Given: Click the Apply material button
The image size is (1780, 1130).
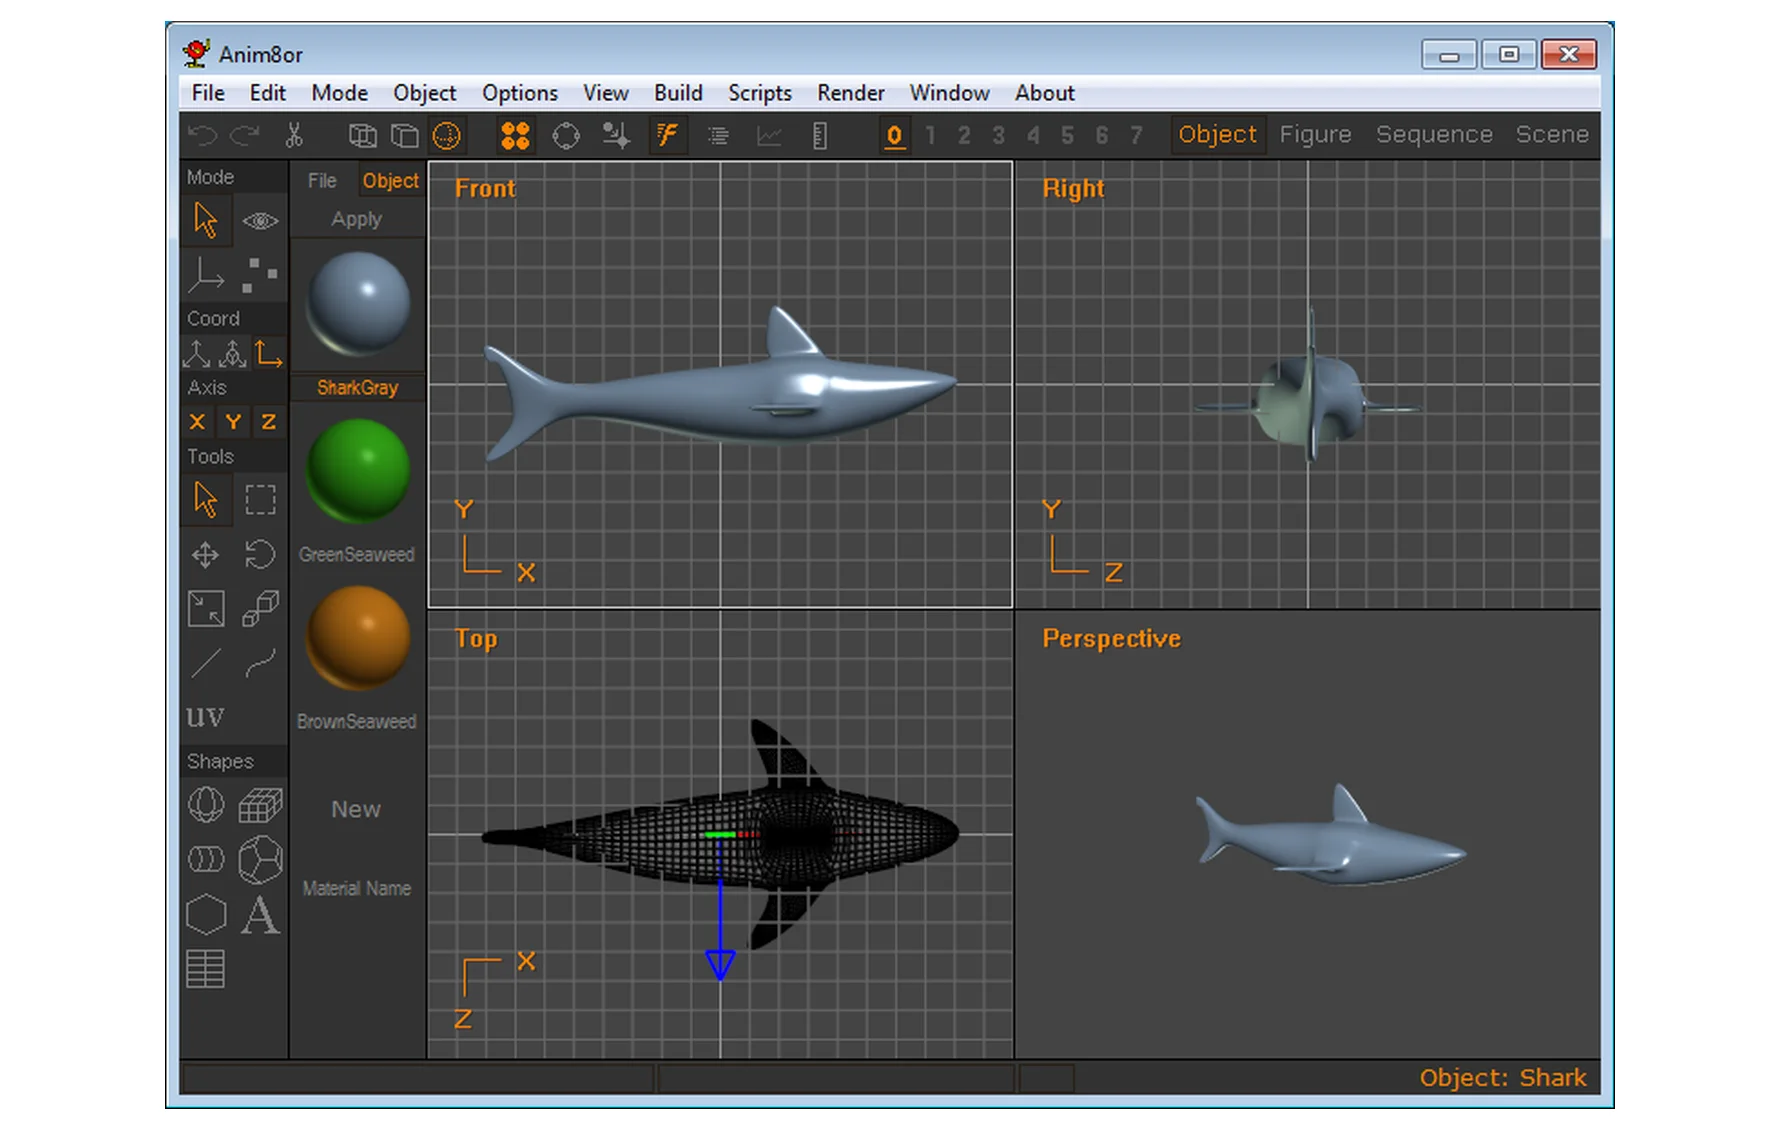Looking at the screenshot, I should pos(357,219).
